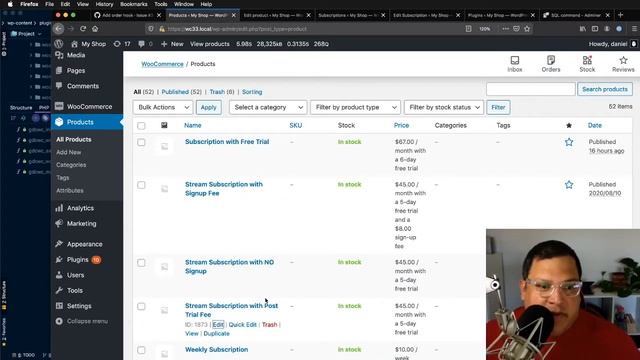Screen dimensions: 640x360
Task: Open a new browser tab with plus
Action: tap(620, 15)
